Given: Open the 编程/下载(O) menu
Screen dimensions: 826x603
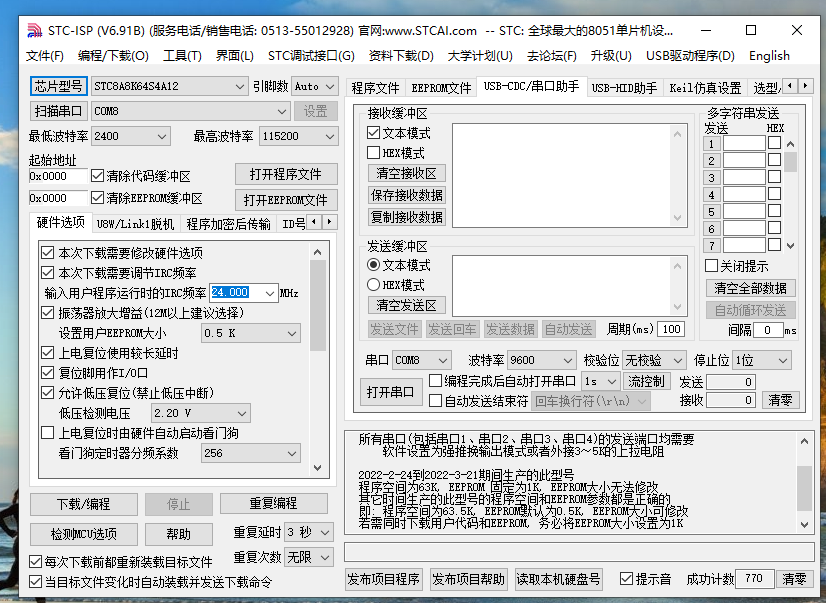Looking at the screenshot, I should [x=113, y=56].
